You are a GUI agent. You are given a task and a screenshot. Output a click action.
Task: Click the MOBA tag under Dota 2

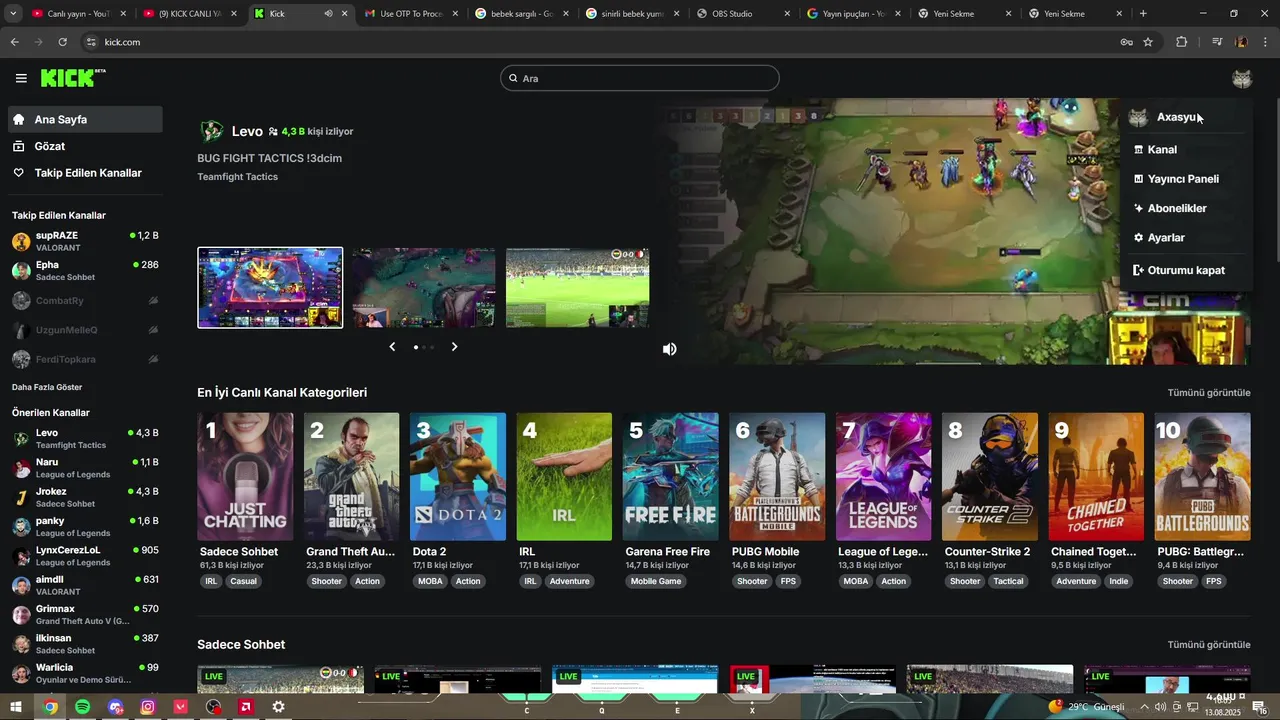430,581
